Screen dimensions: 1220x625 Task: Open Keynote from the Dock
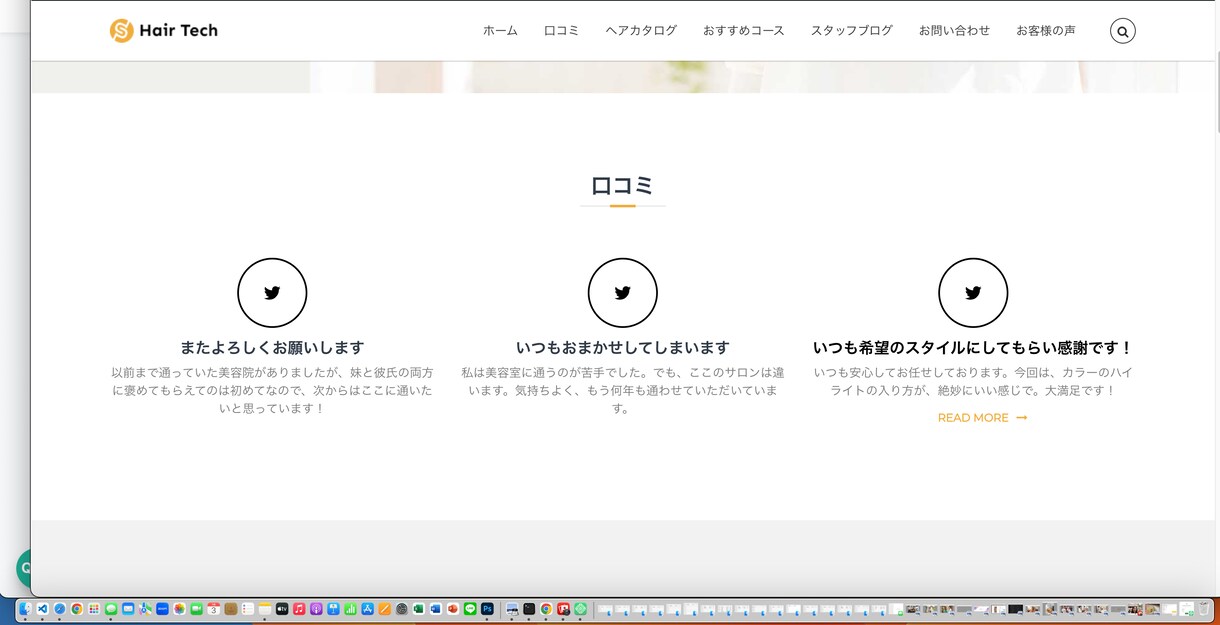tap(333, 608)
